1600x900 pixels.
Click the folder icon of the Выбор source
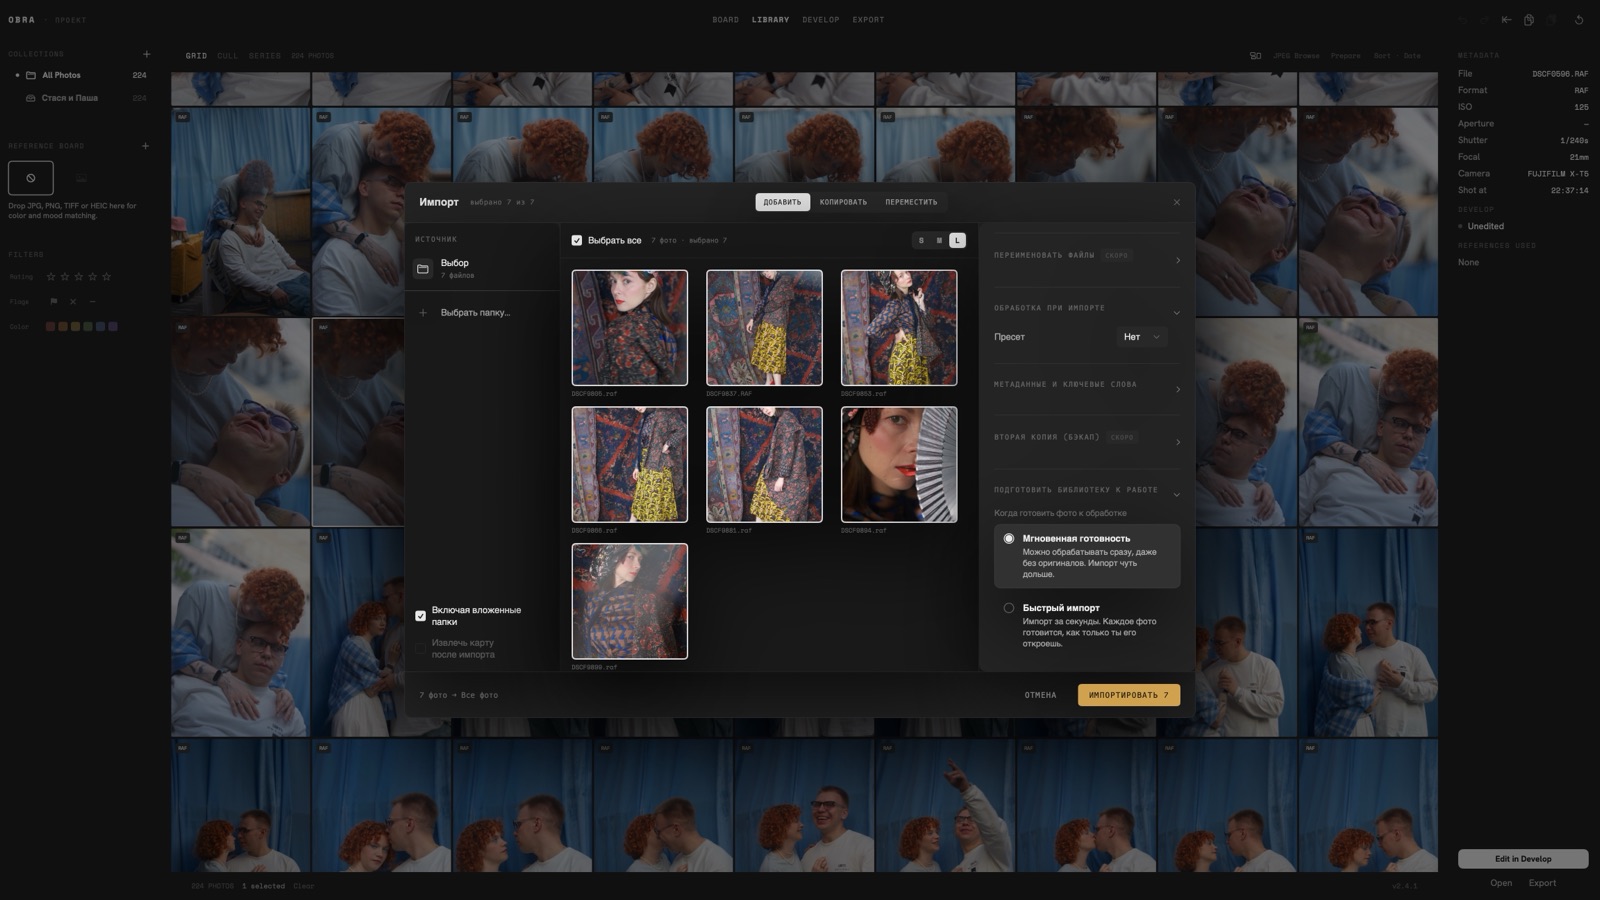tap(423, 269)
